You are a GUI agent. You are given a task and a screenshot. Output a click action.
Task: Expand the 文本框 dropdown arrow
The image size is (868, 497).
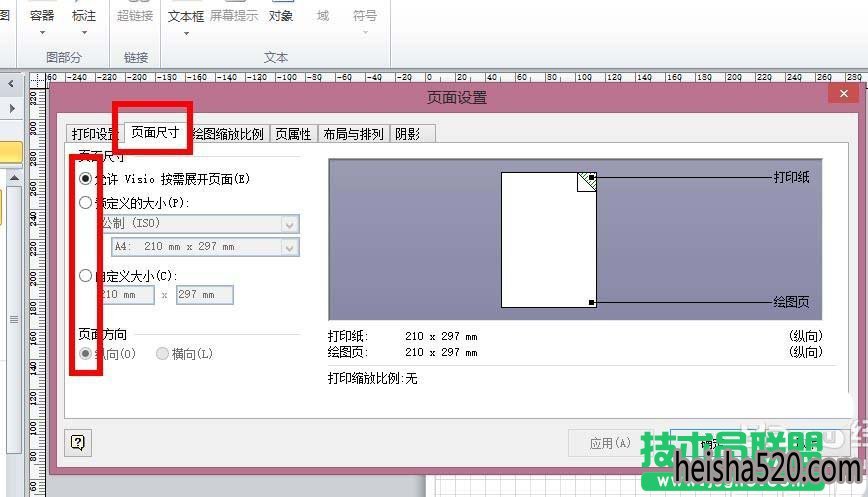187,34
